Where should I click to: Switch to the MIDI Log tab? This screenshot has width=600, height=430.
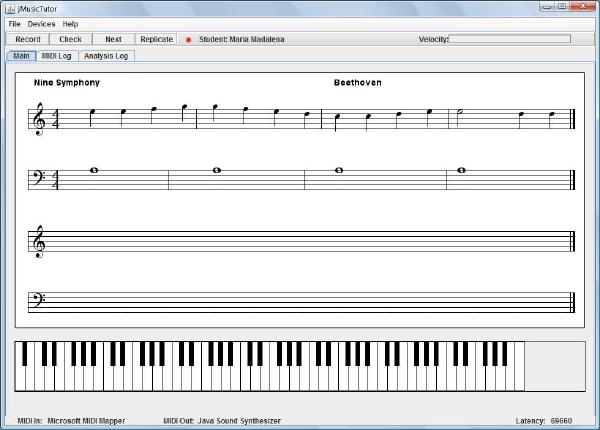[57, 56]
